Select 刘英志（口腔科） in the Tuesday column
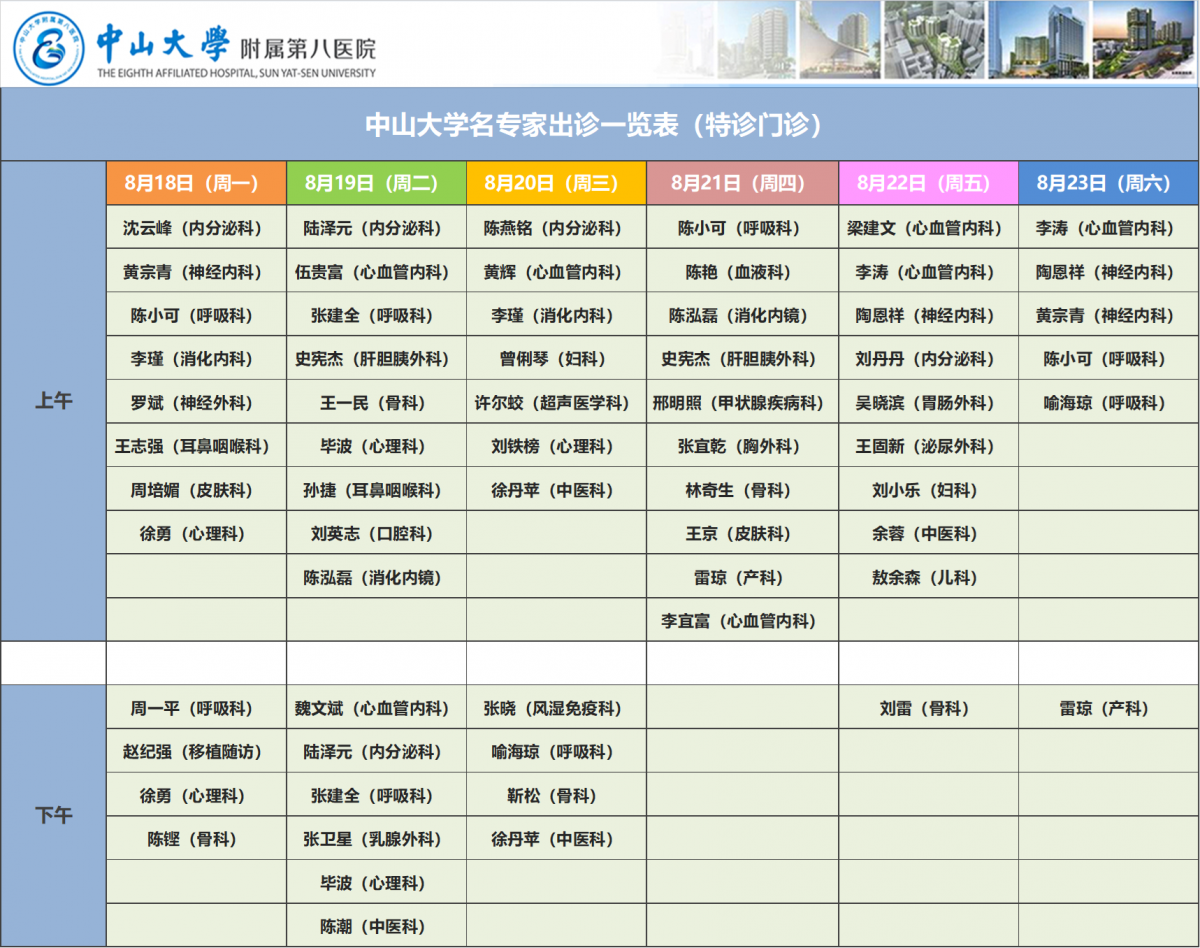The height and width of the screenshot is (948, 1200). tap(376, 534)
